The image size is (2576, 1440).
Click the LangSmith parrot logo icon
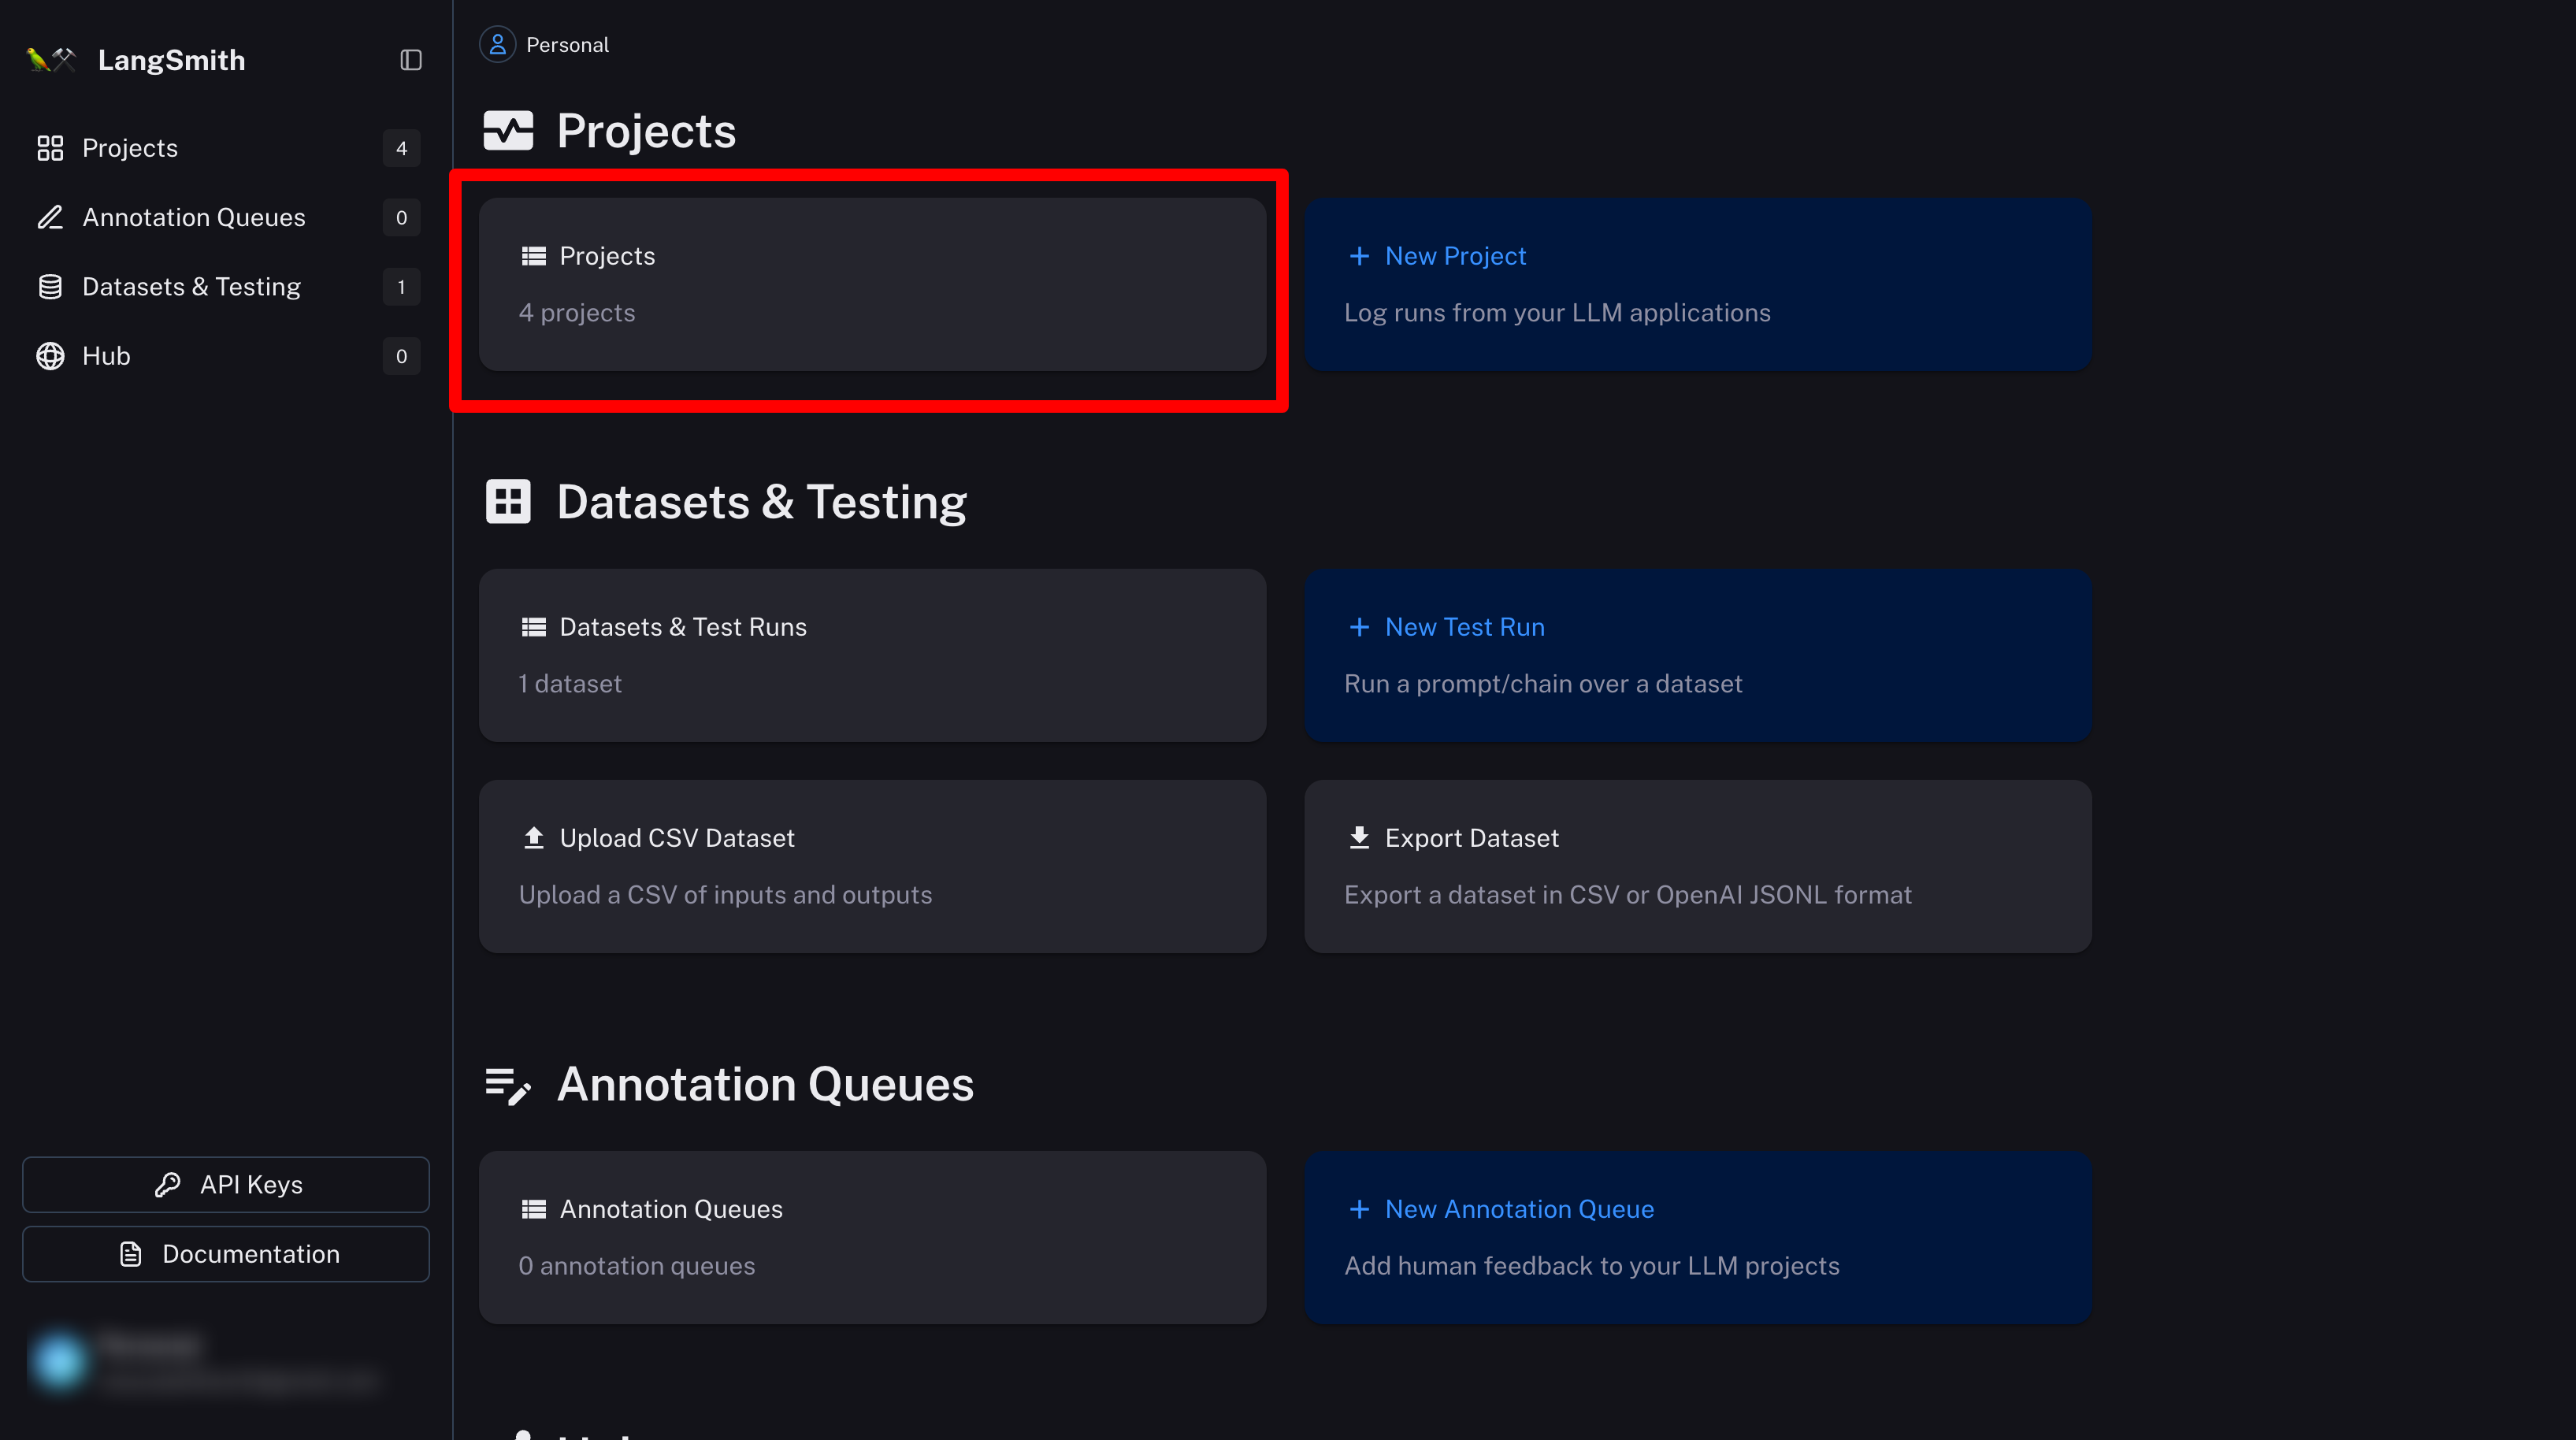(x=50, y=60)
